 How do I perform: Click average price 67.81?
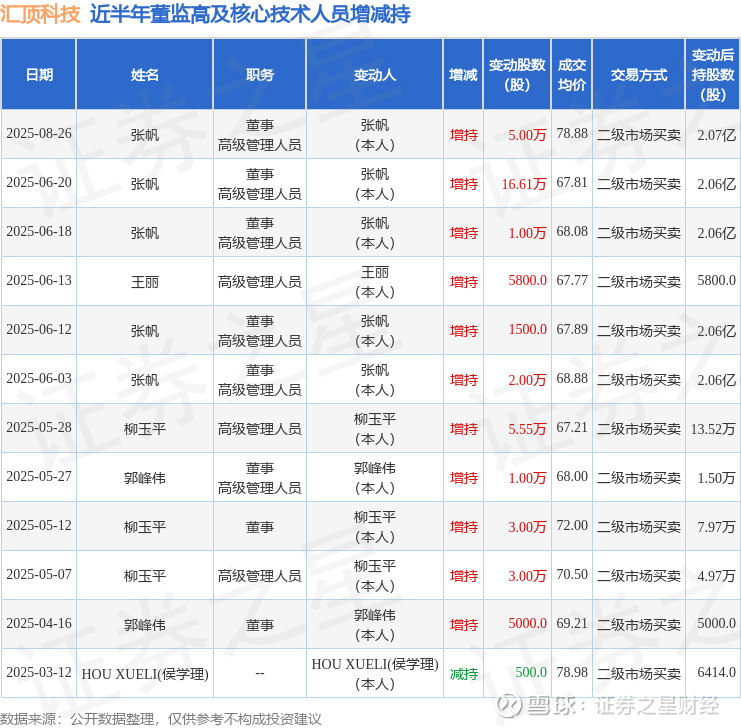pyautogui.click(x=572, y=182)
